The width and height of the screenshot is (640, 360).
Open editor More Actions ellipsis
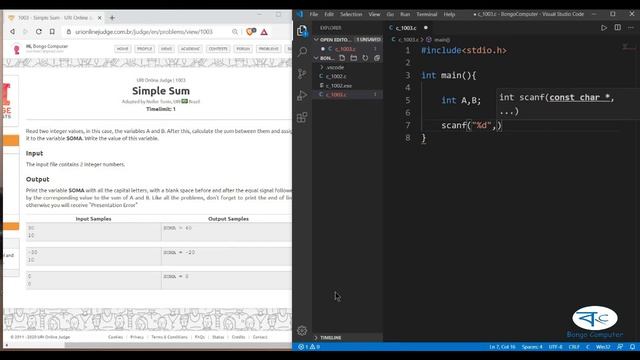(631, 28)
